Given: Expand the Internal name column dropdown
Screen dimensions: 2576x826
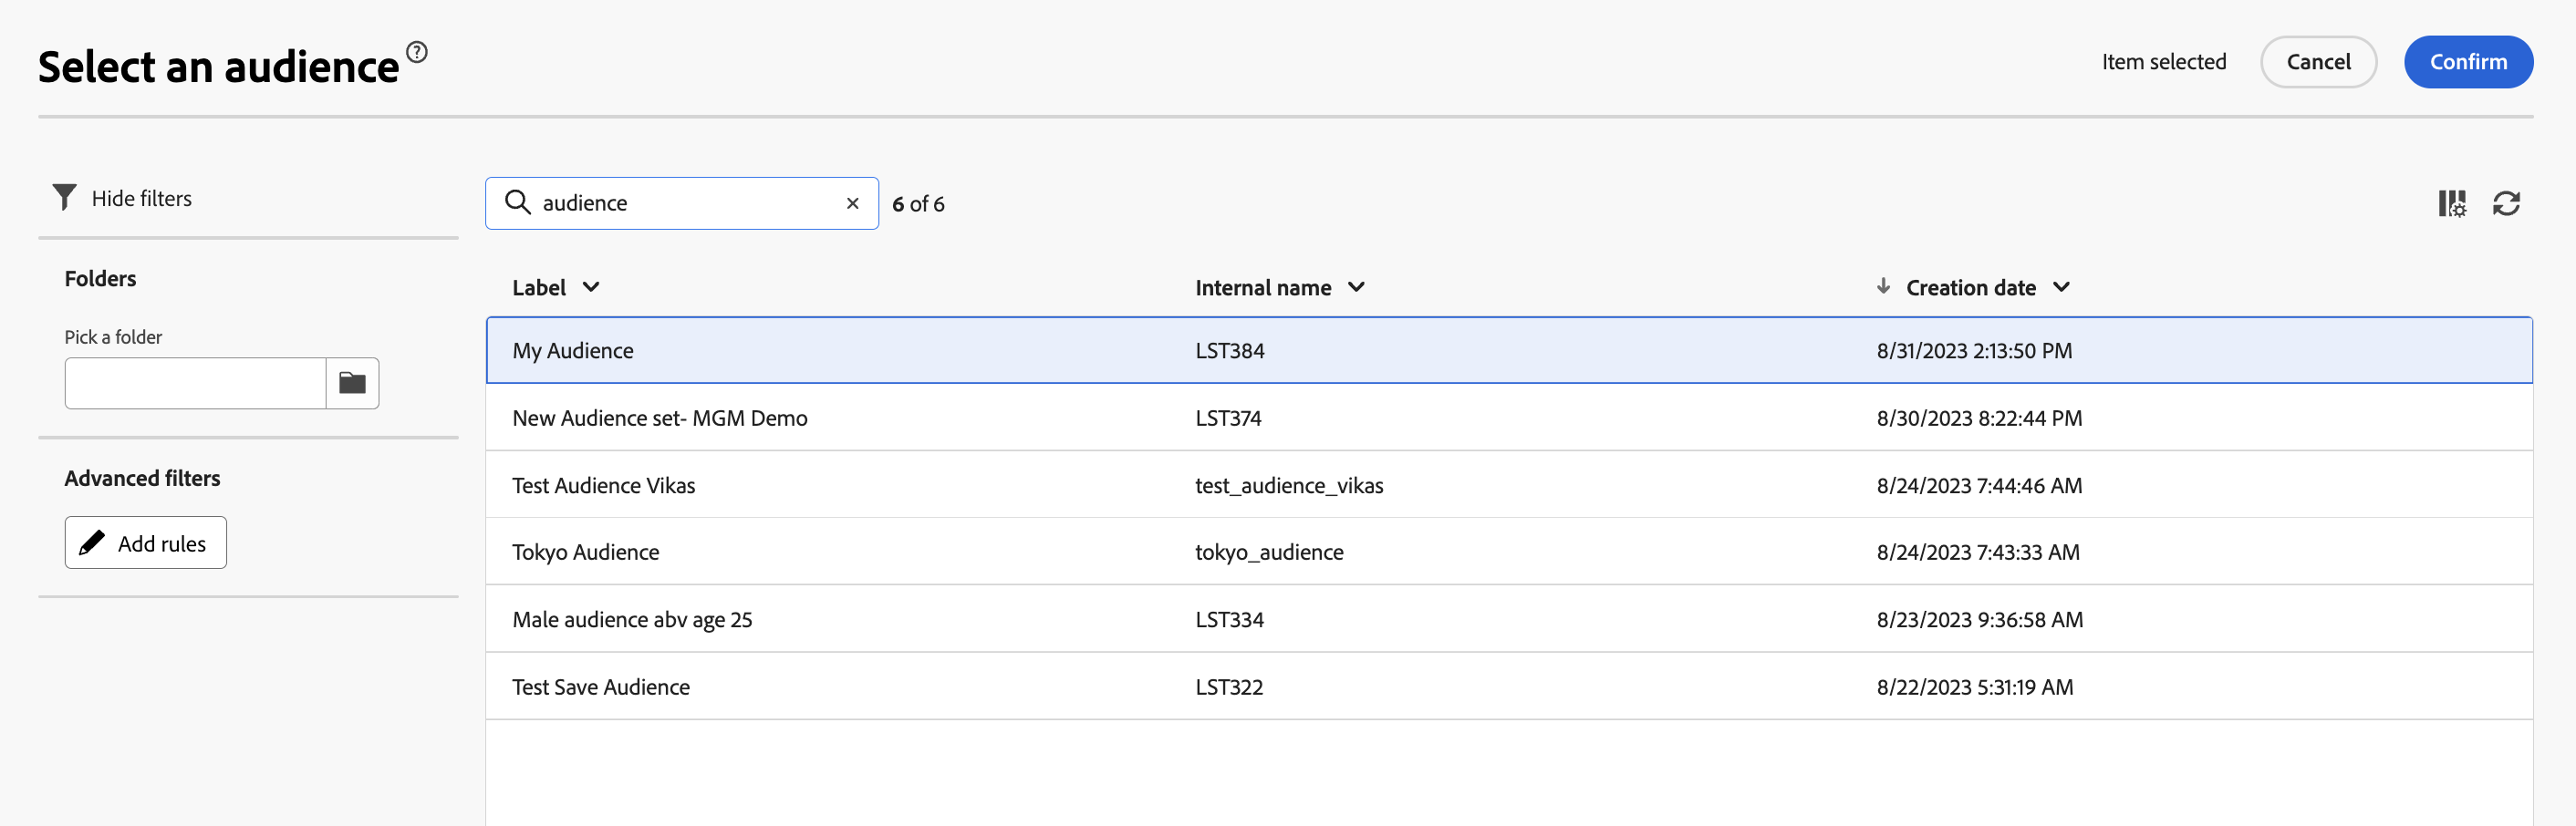Looking at the screenshot, I should pyautogui.click(x=1356, y=287).
